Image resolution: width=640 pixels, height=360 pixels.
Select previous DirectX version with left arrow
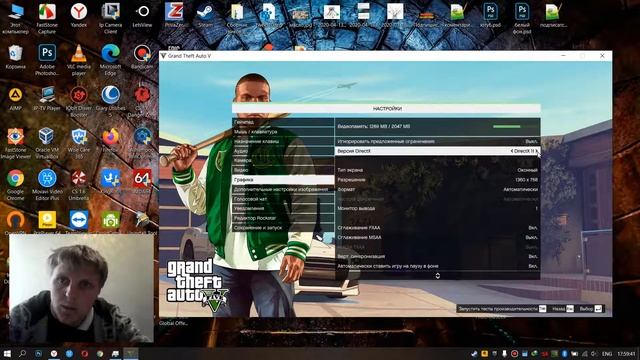512,151
